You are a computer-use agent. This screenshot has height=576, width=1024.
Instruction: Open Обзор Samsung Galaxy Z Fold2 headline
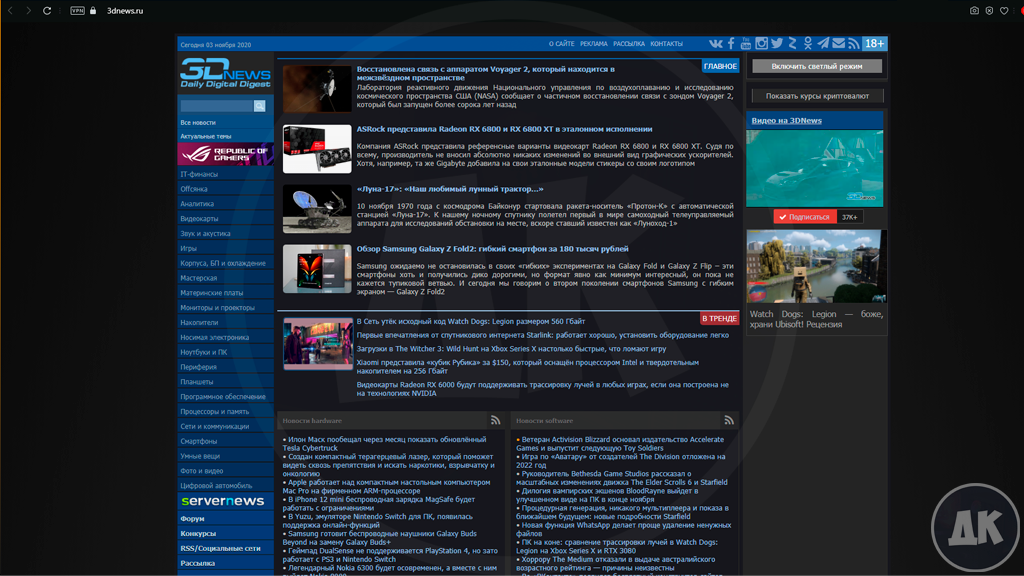tap(492, 249)
